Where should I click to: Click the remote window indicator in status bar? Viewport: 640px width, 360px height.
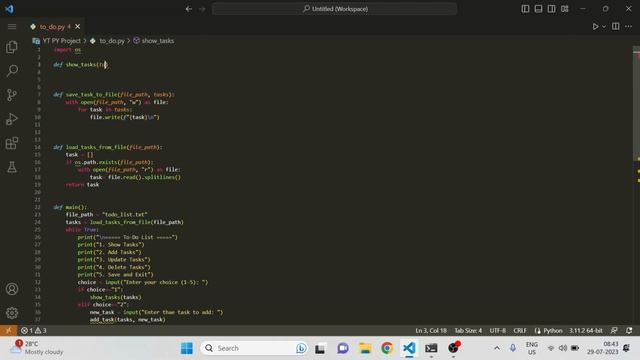[8, 331]
